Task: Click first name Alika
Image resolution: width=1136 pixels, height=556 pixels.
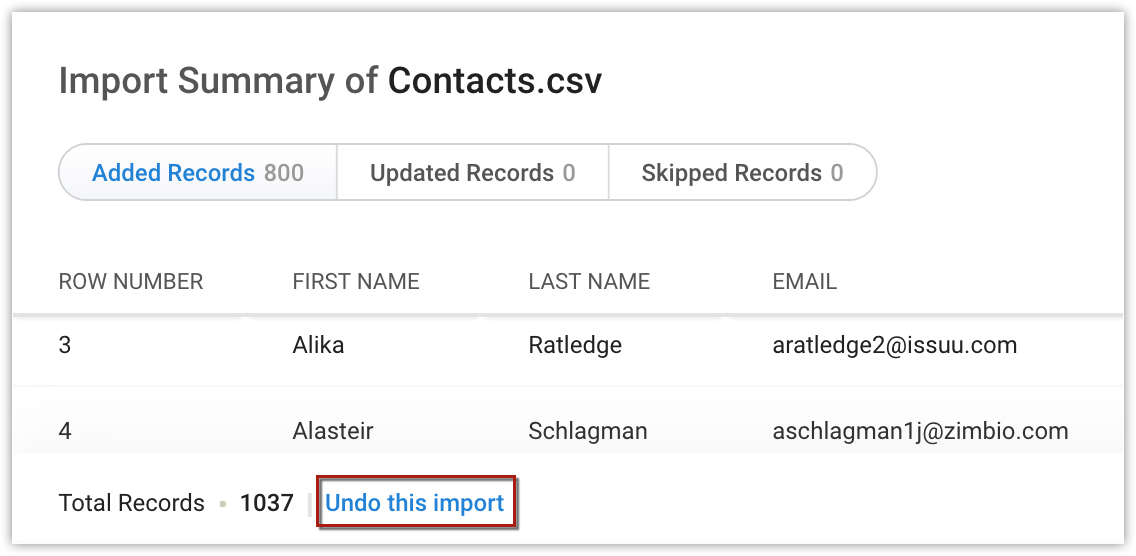Action: point(318,346)
